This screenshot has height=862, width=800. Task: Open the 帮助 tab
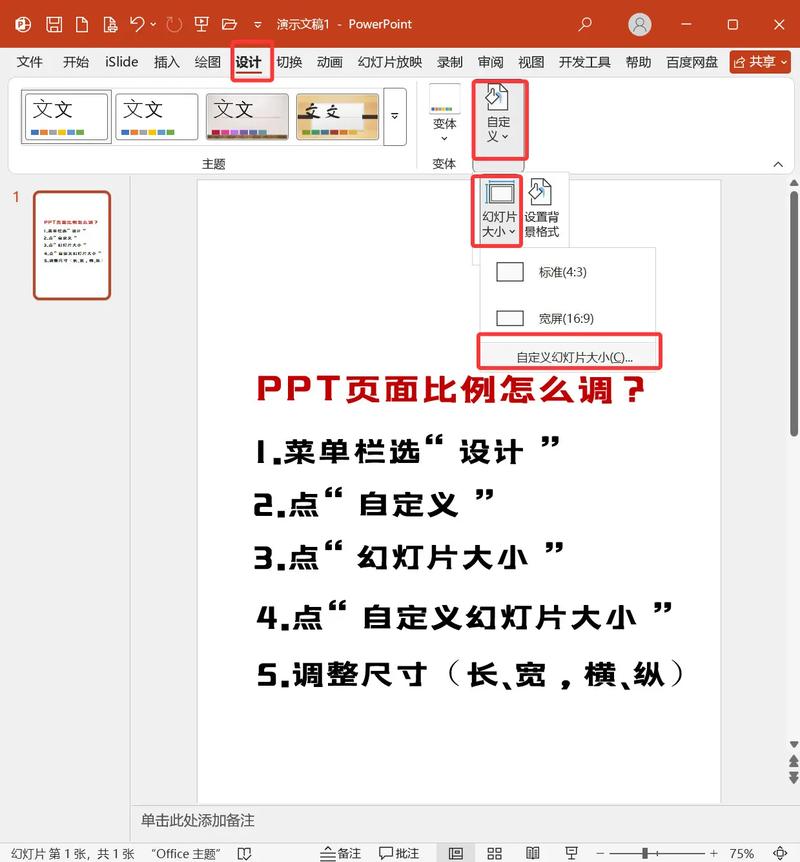pyautogui.click(x=638, y=62)
